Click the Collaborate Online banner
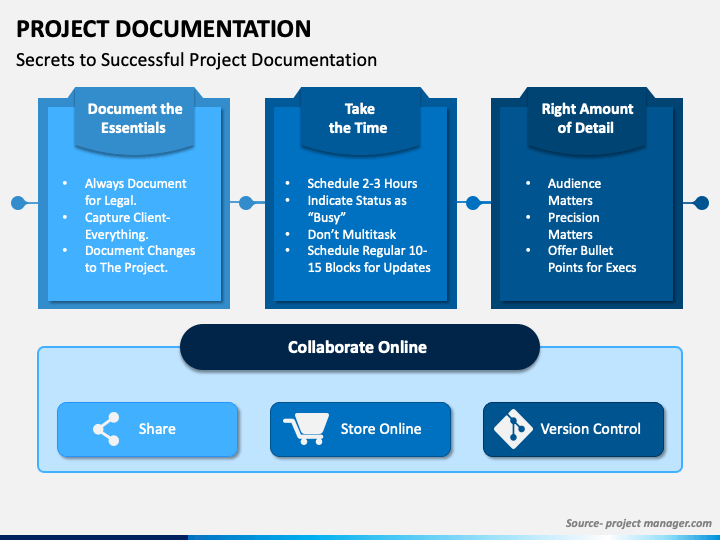Screen dimensions: 720x540 pos(360,347)
